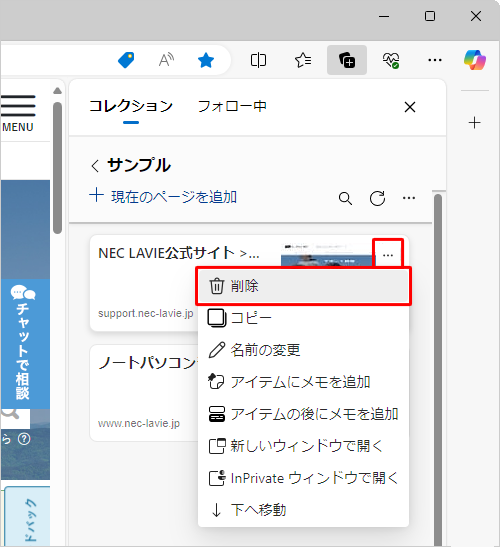Viewport: 500px width, 547px height.
Task: Select InPrivate ウィンドウで開く
Action: click(304, 478)
